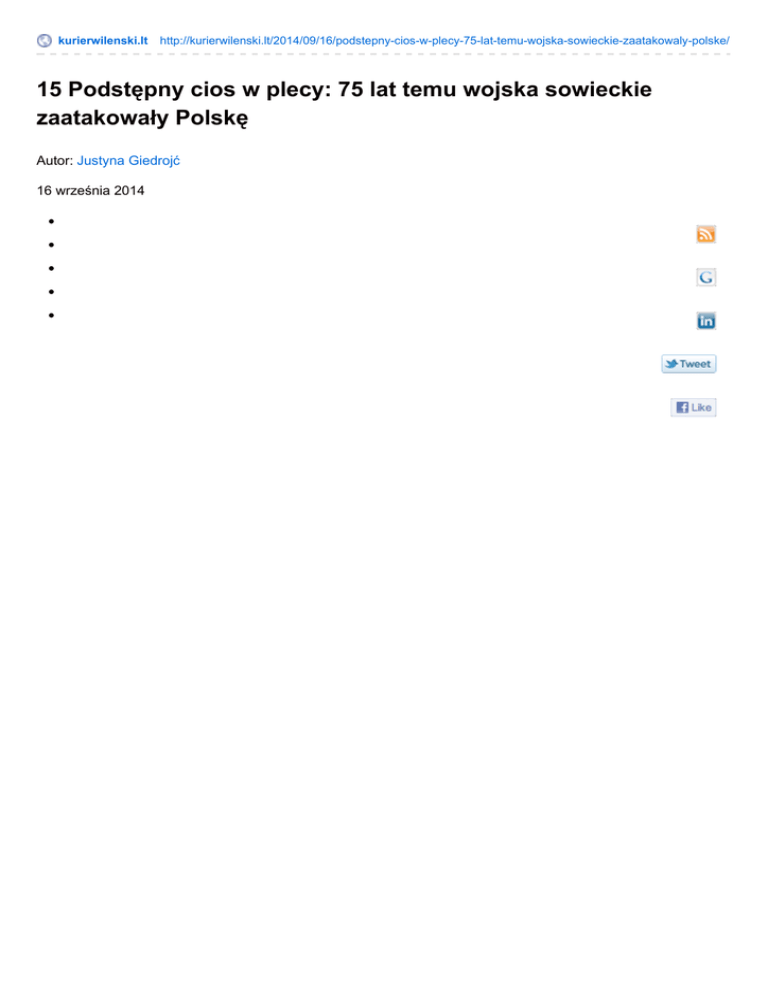Click the Facebook f logo

click(682, 407)
